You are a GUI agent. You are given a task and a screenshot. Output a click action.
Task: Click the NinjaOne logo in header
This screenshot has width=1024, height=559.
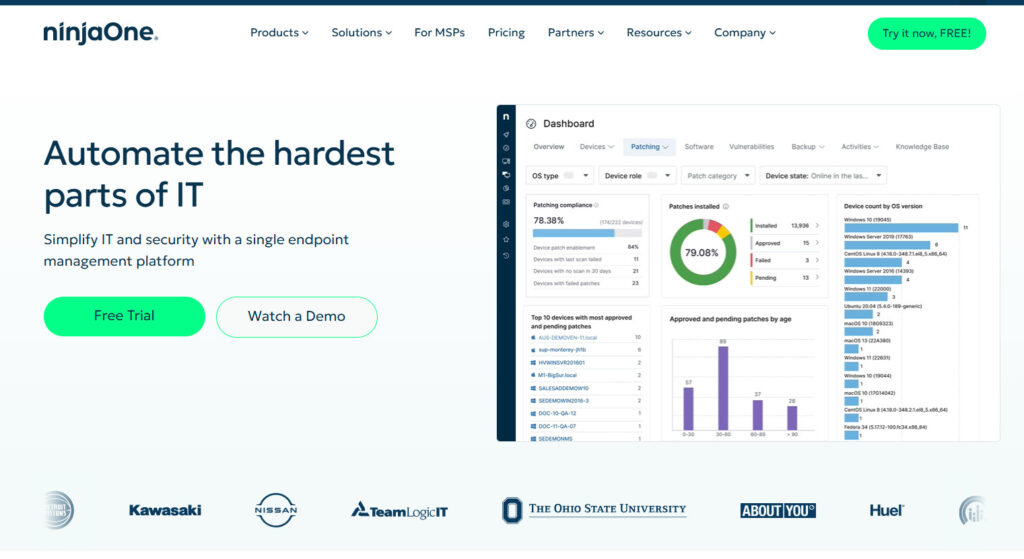point(100,33)
